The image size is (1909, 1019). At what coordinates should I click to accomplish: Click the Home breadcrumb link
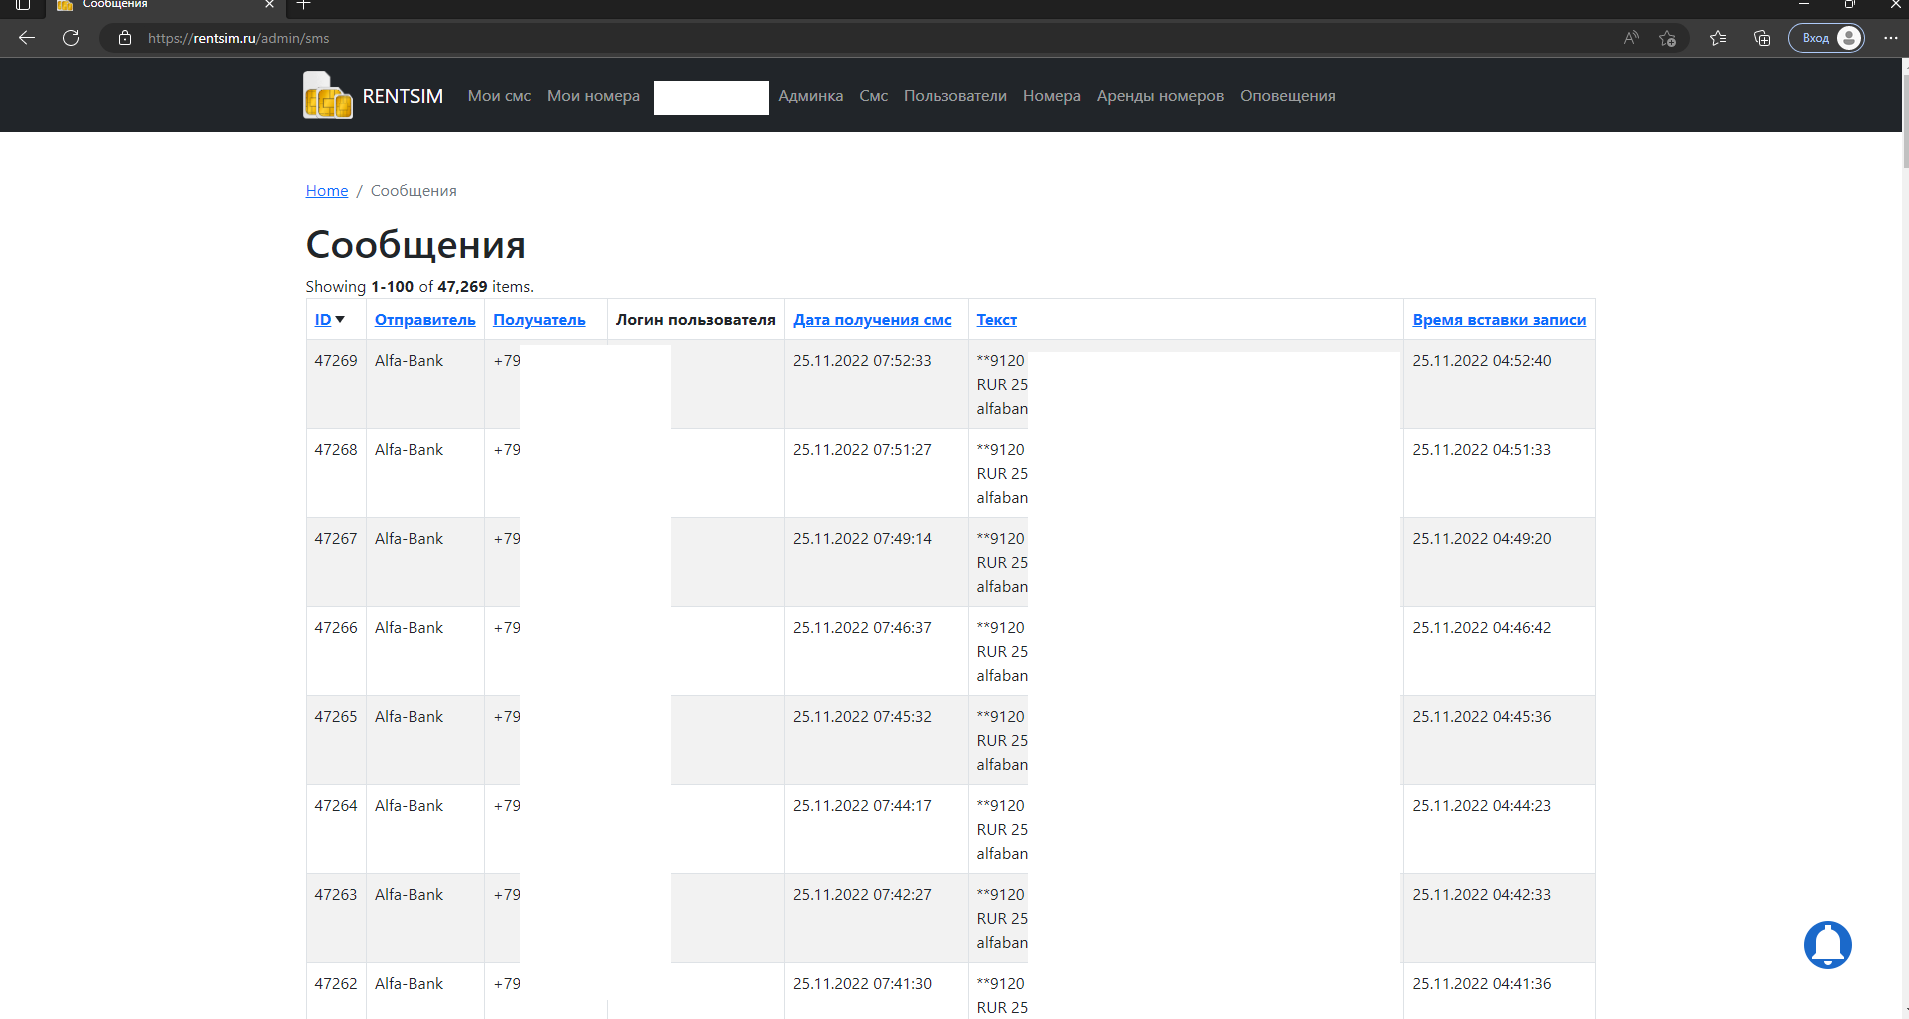tap(326, 191)
